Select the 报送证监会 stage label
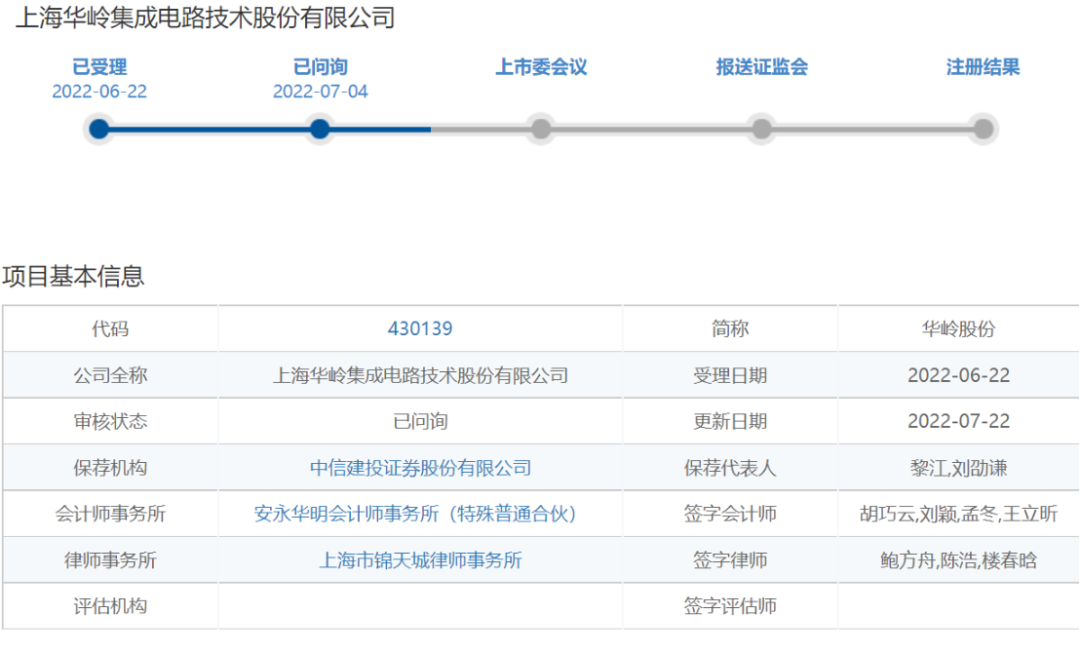 [762, 67]
